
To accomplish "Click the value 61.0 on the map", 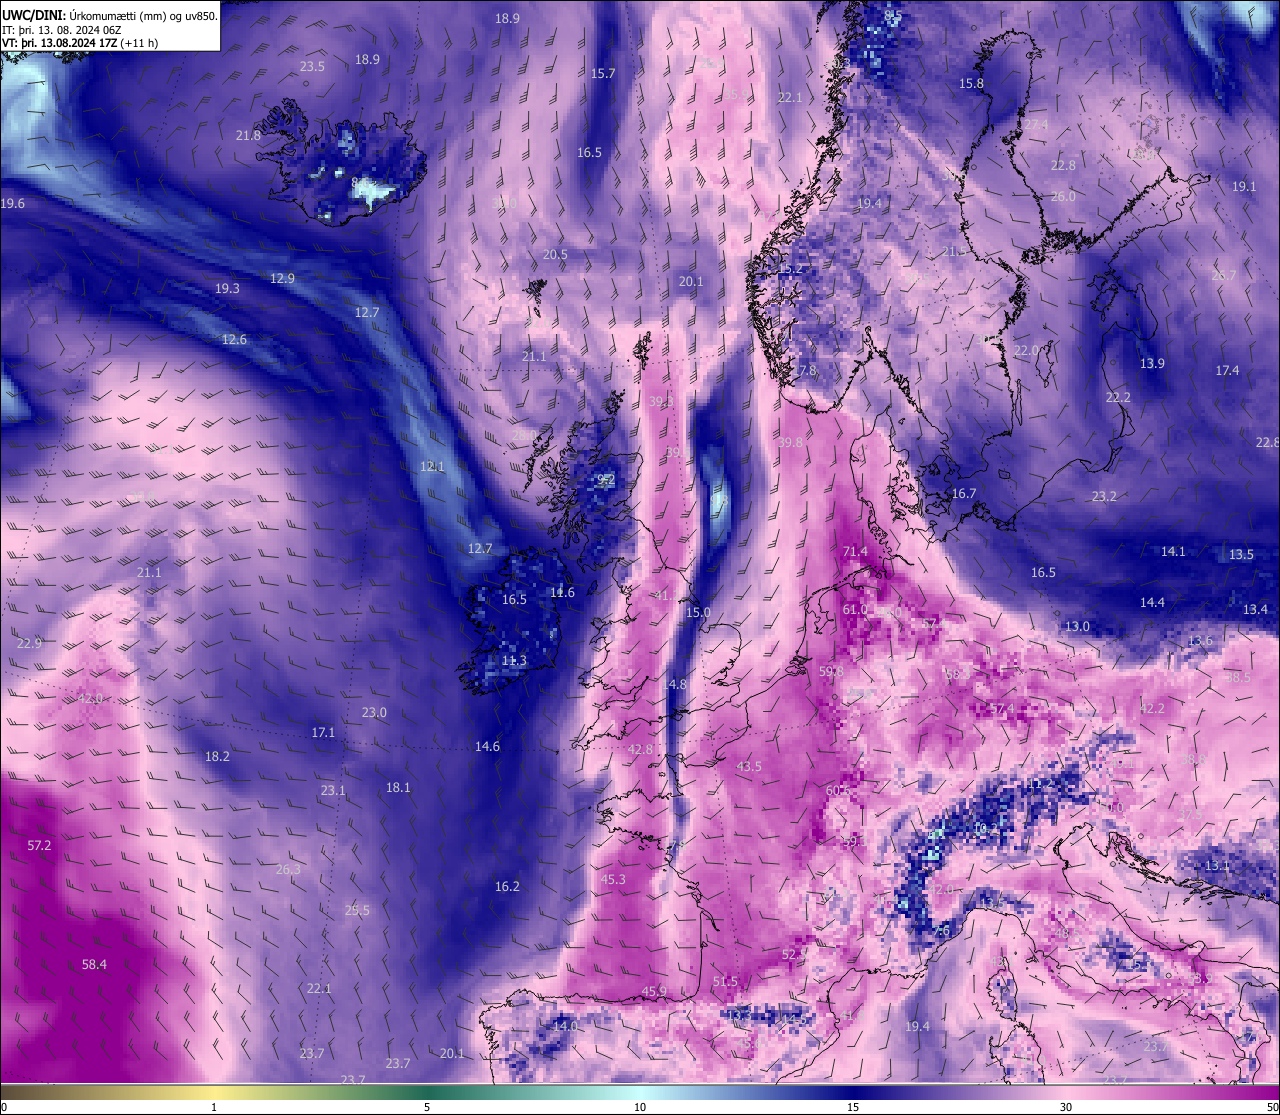I will (855, 609).
